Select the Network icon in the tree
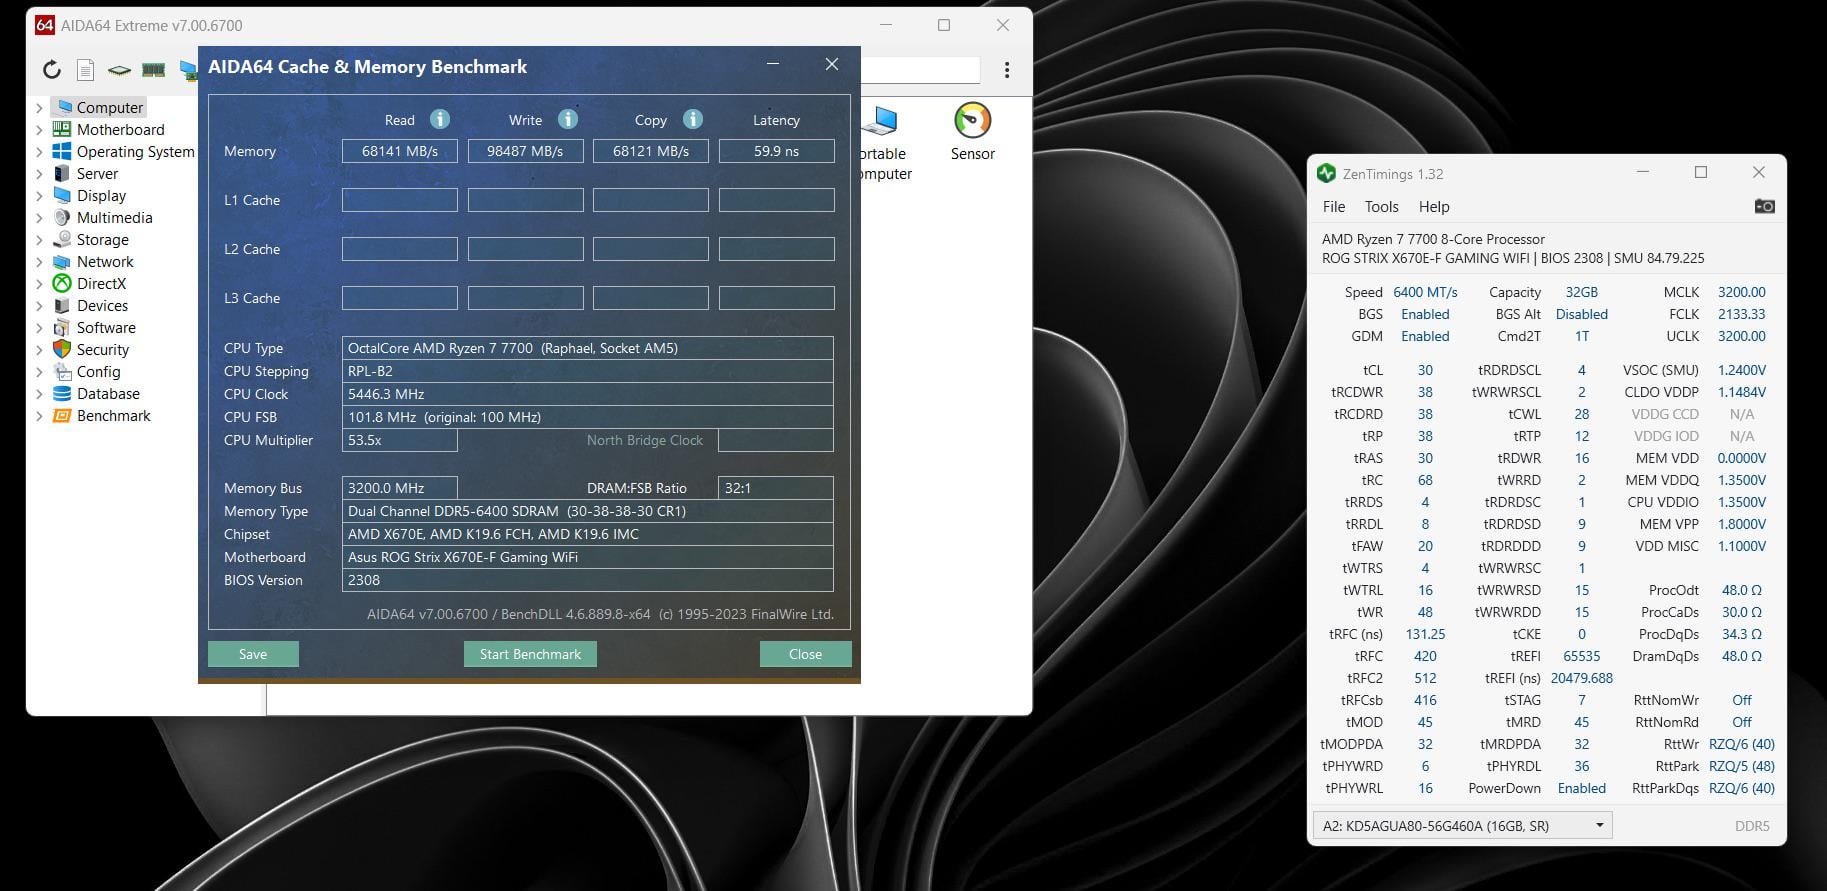The width and height of the screenshot is (1827, 891). tap(61, 261)
